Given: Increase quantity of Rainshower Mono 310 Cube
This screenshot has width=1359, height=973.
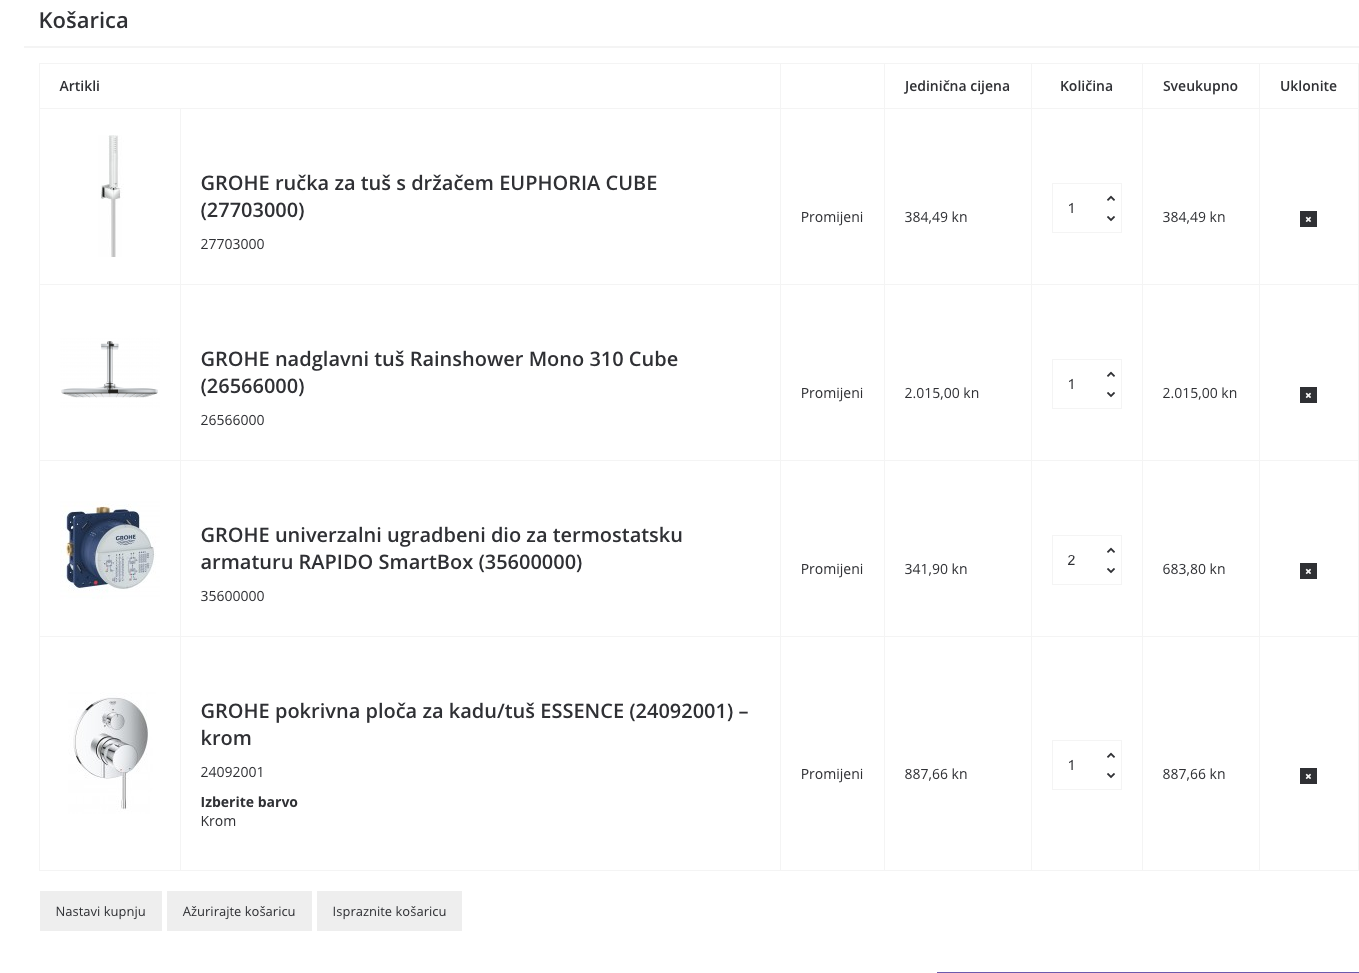Looking at the screenshot, I should coord(1110,375).
